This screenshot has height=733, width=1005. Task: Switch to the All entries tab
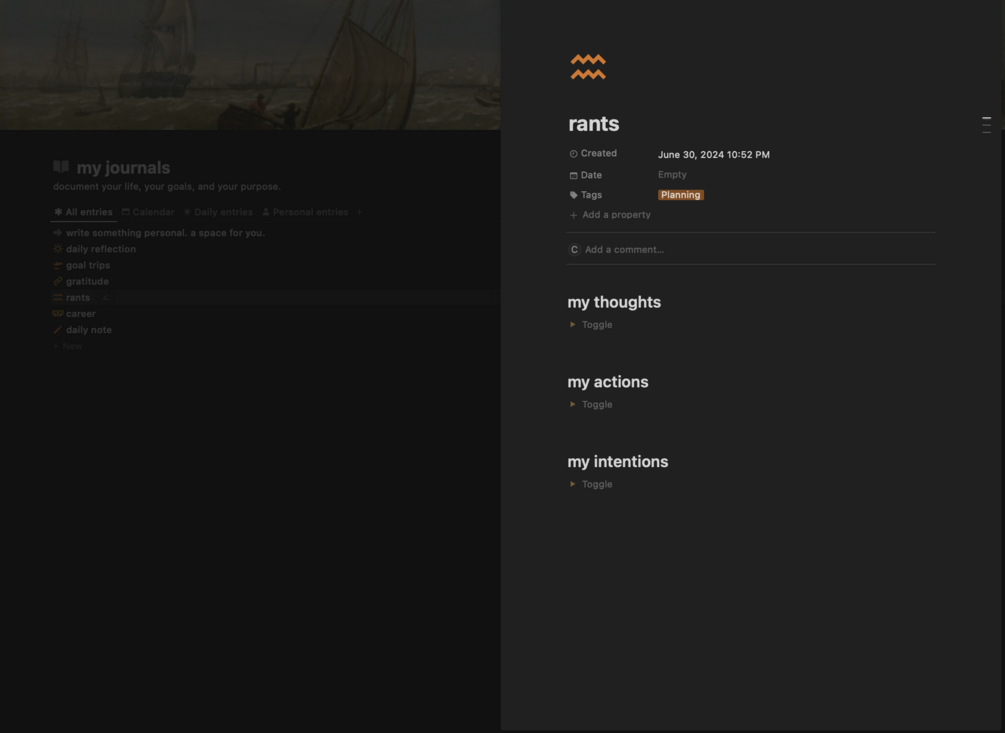(x=83, y=212)
